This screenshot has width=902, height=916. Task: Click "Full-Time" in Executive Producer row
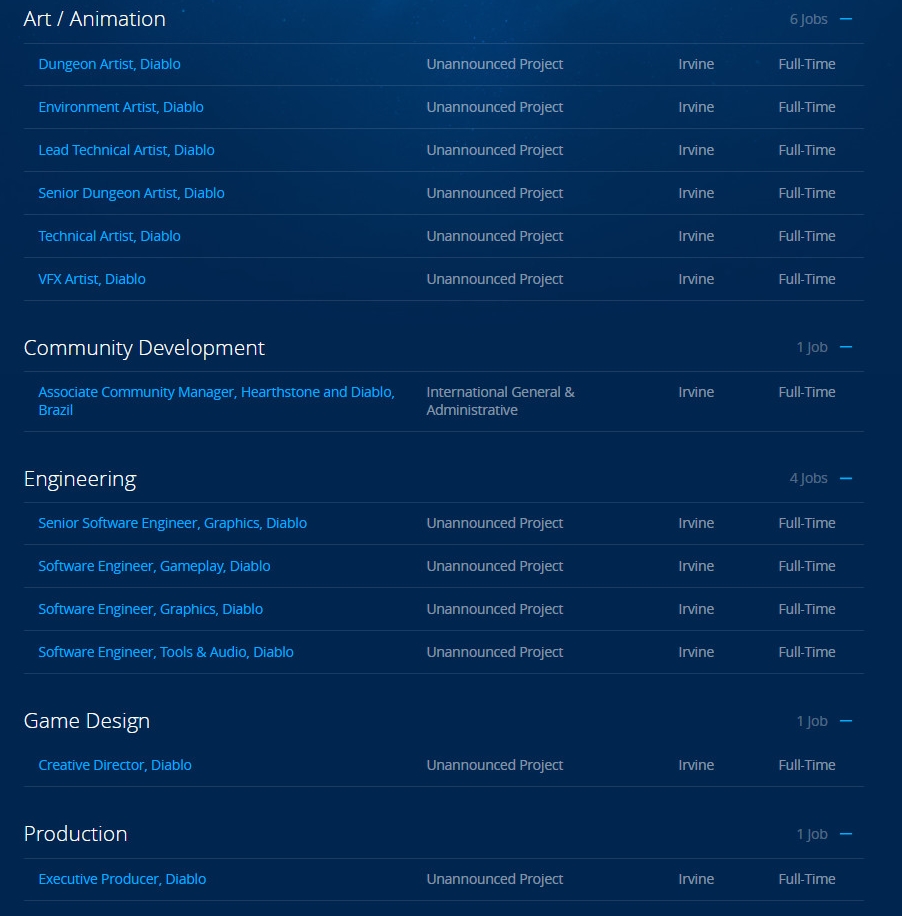[x=807, y=879]
